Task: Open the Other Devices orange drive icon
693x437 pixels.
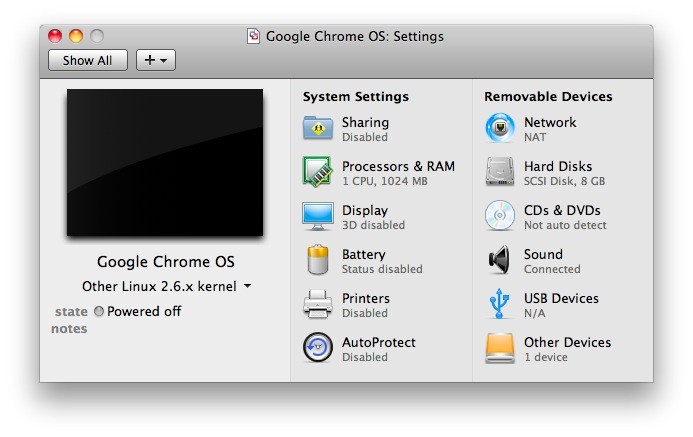Action: pyautogui.click(x=500, y=348)
